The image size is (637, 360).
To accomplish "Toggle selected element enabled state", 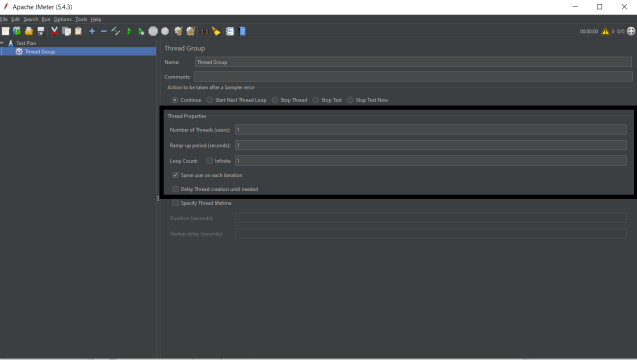I will pos(116,31).
